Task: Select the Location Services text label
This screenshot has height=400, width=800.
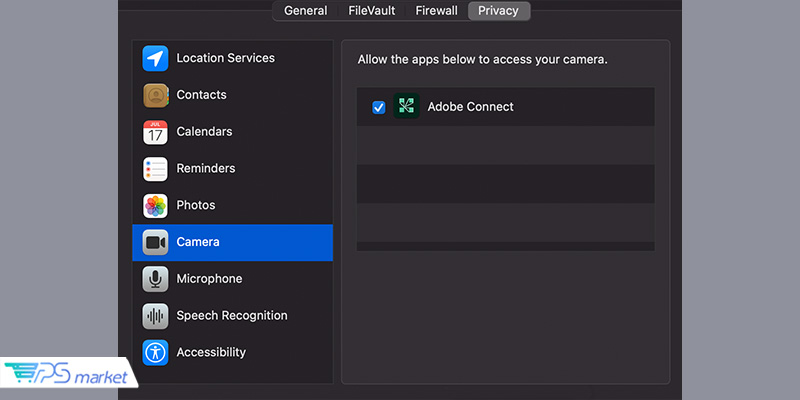Action: [x=225, y=59]
